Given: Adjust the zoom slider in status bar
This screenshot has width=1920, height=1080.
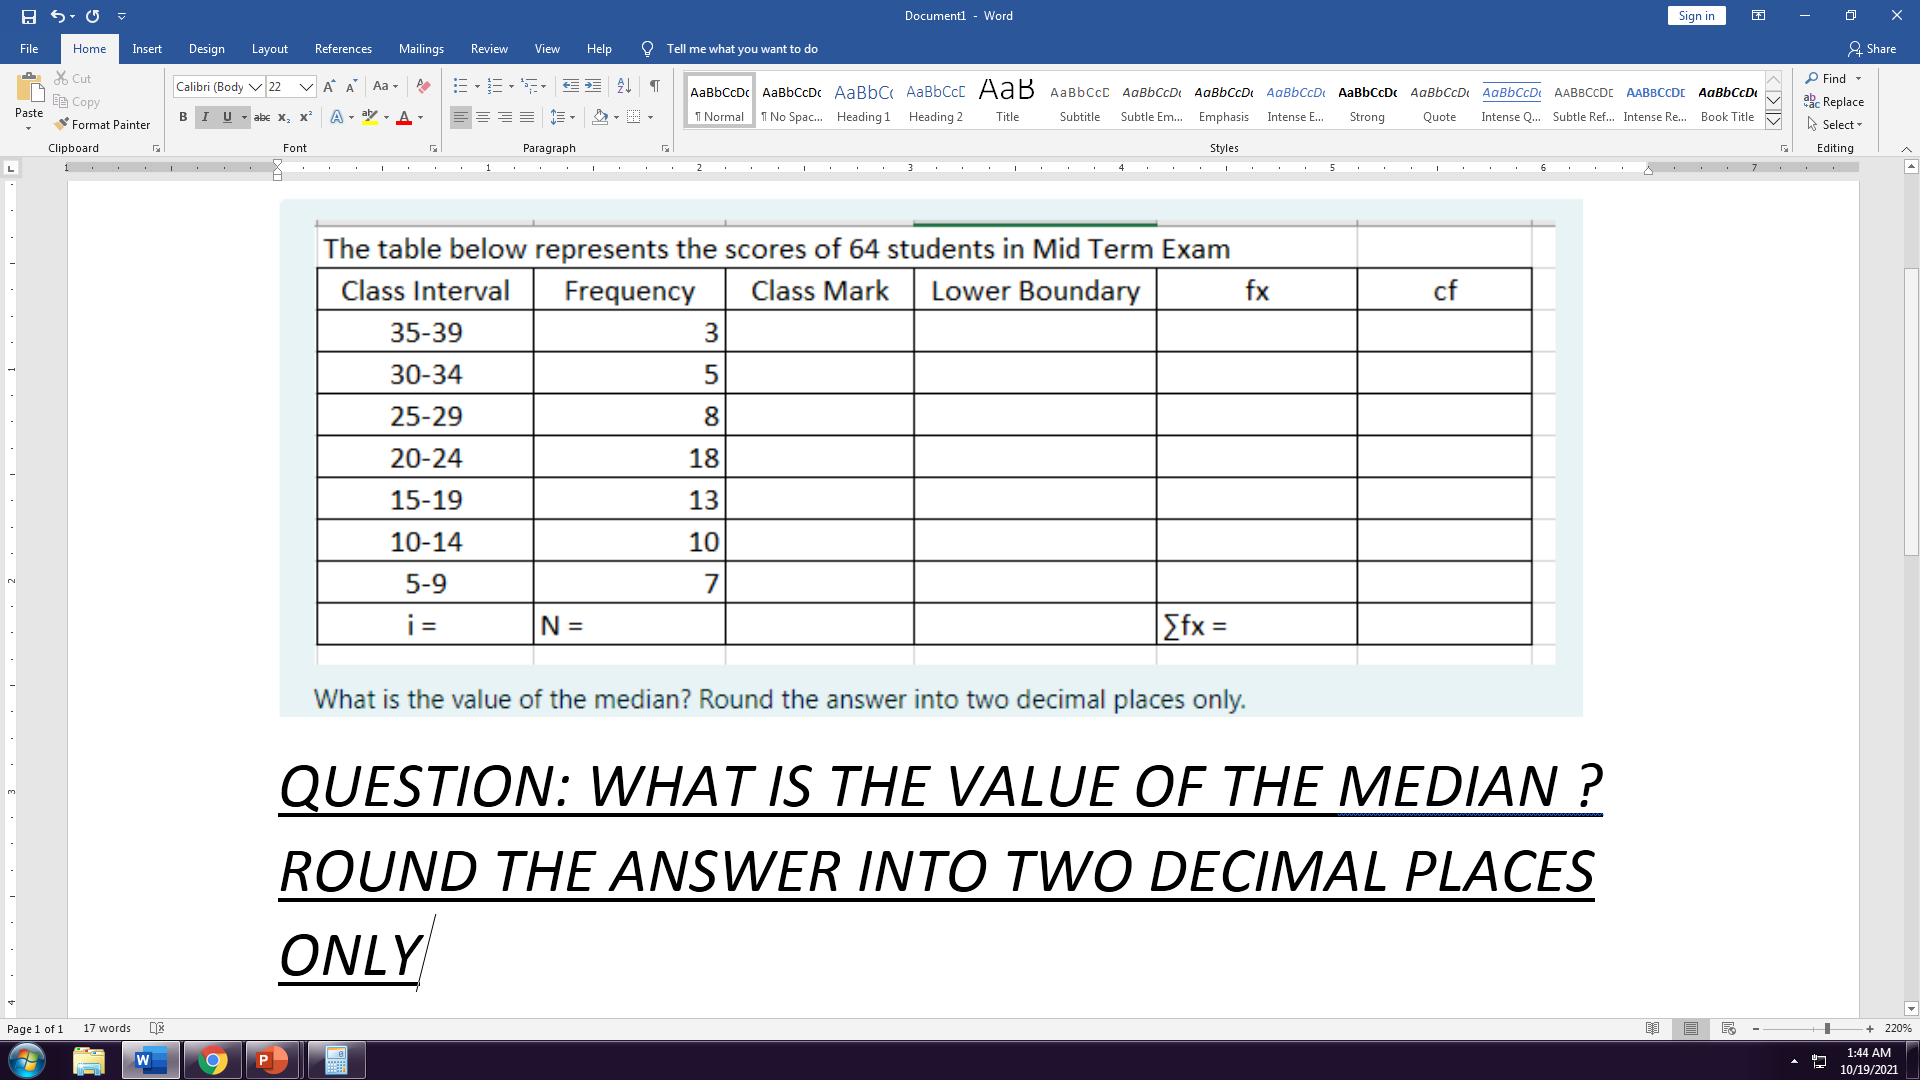Looking at the screenshot, I should click(x=1826, y=1028).
